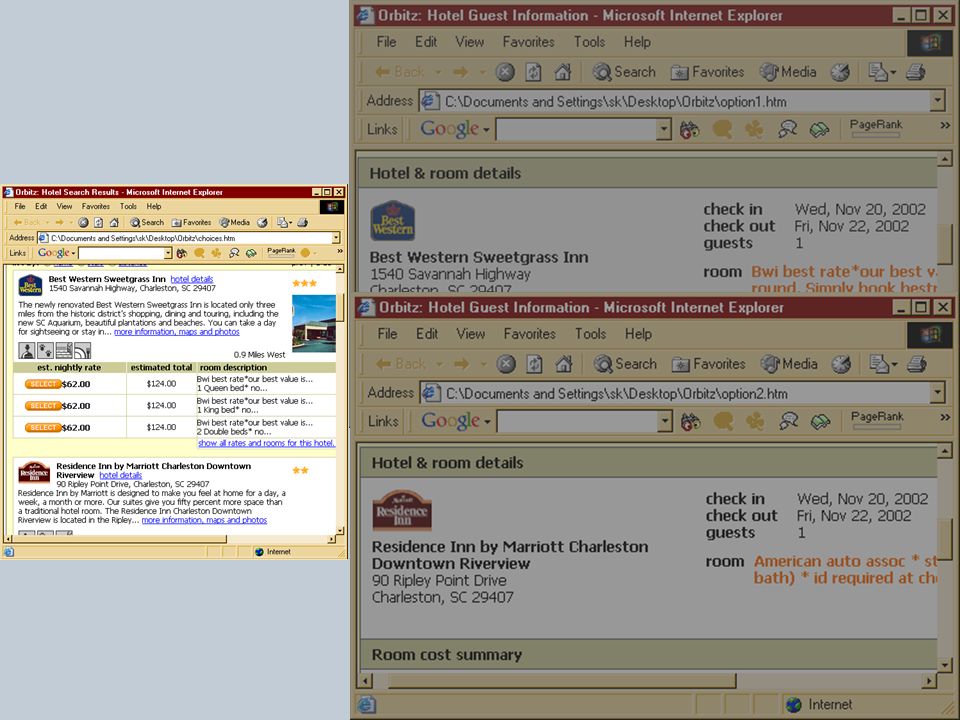Screen dimensions: 960x720
Task: Open Address dropdown in Hotel Search Results window
Action: tap(336, 238)
